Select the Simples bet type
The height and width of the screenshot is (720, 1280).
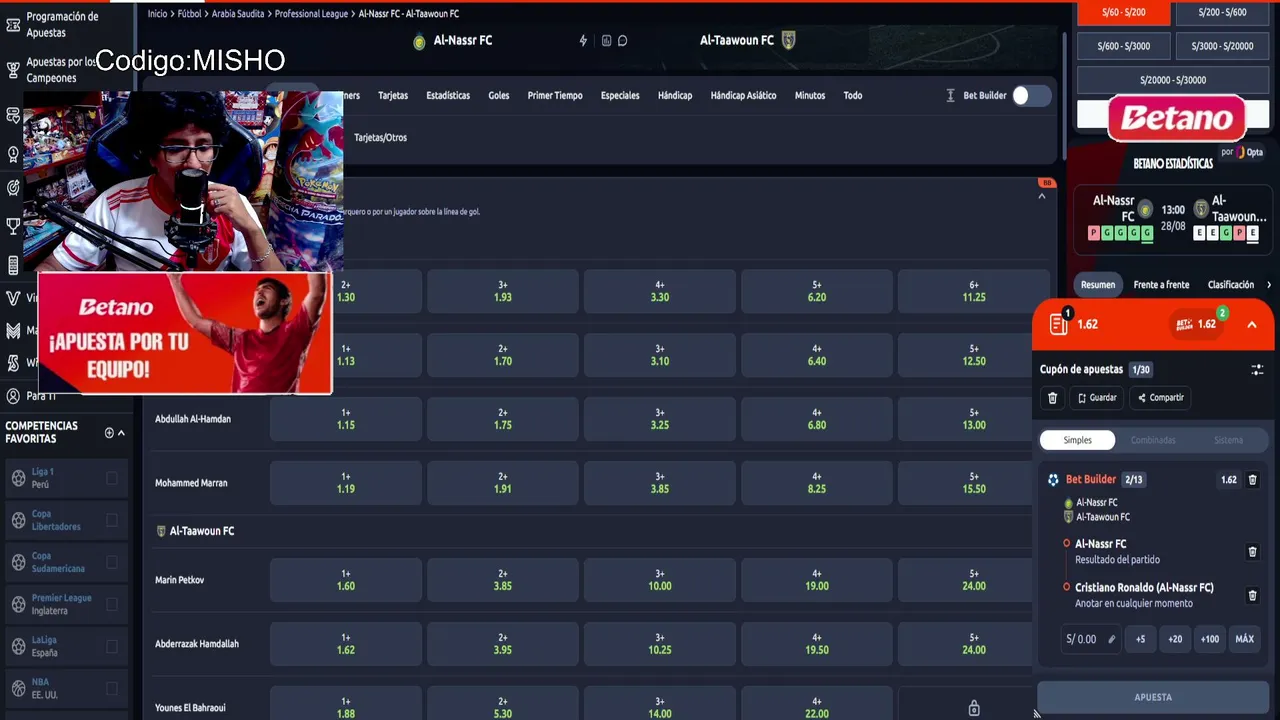[x=1078, y=440]
